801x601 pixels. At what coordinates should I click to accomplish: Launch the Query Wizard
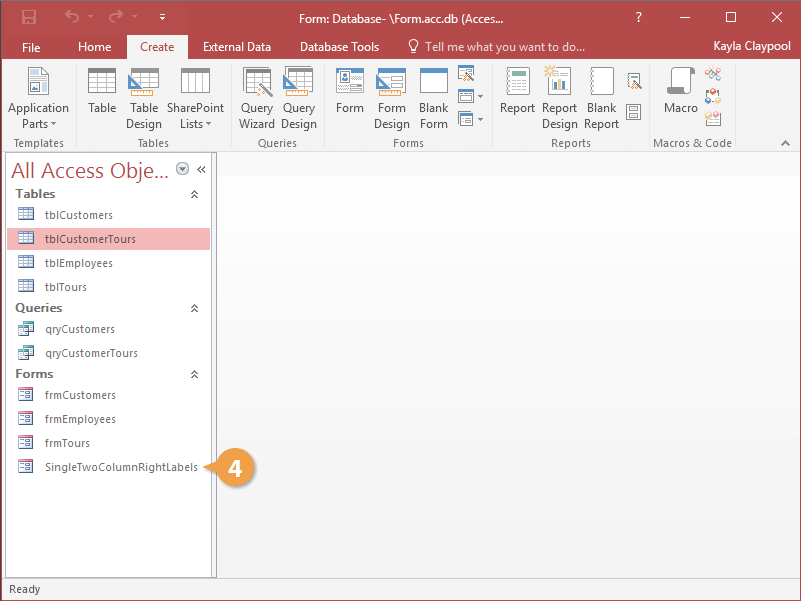pos(257,98)
